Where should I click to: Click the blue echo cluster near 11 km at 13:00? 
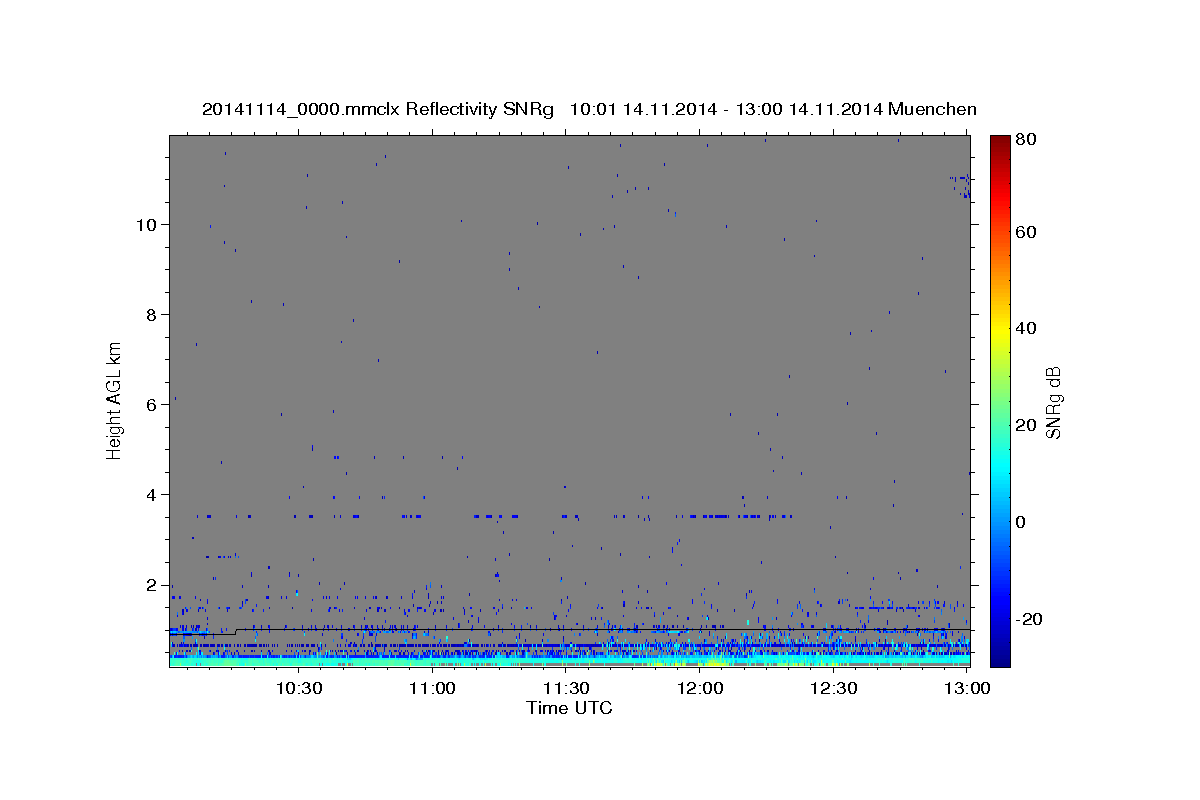coord(961,186)
